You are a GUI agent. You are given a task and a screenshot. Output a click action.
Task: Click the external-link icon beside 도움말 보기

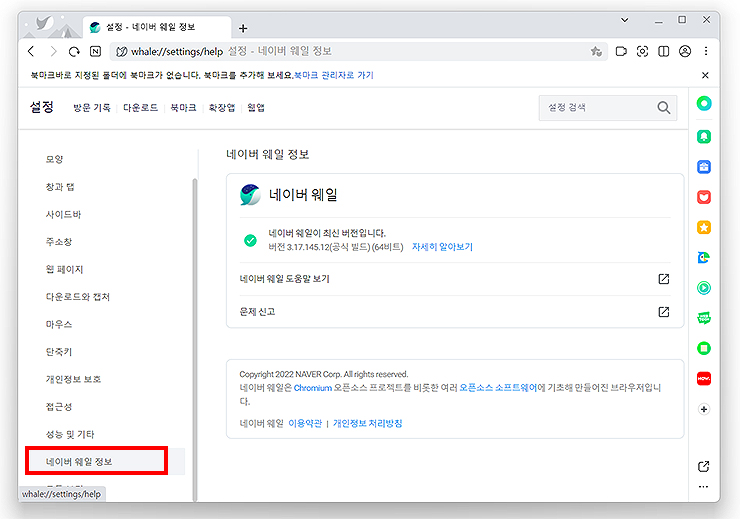(x=664, y=279)
